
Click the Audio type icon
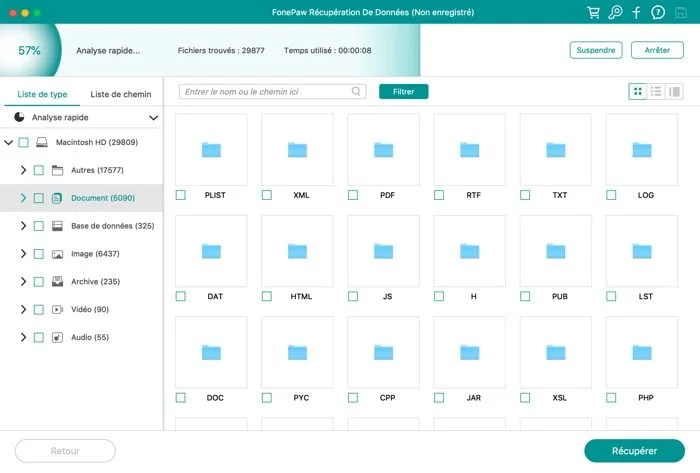click(57, 337)
